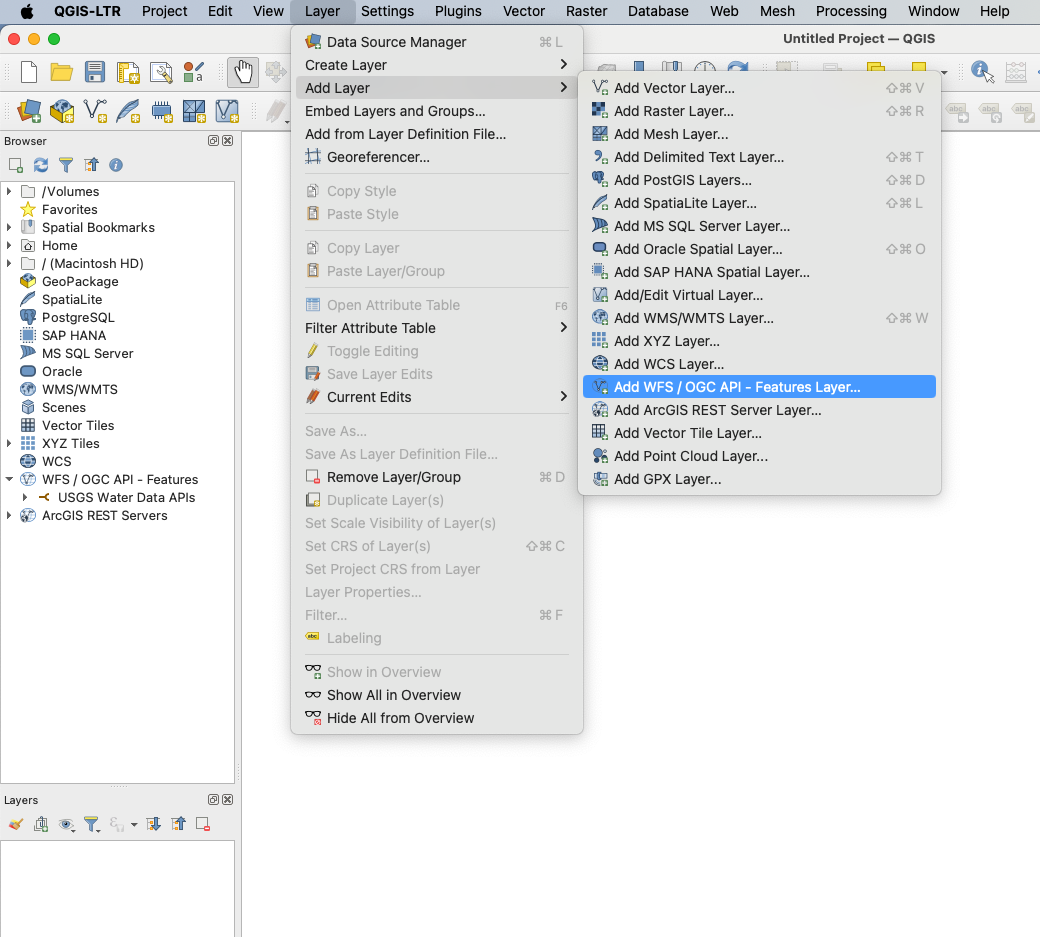Choose Add Vector Layer menu entry

(x=759, y=88)
